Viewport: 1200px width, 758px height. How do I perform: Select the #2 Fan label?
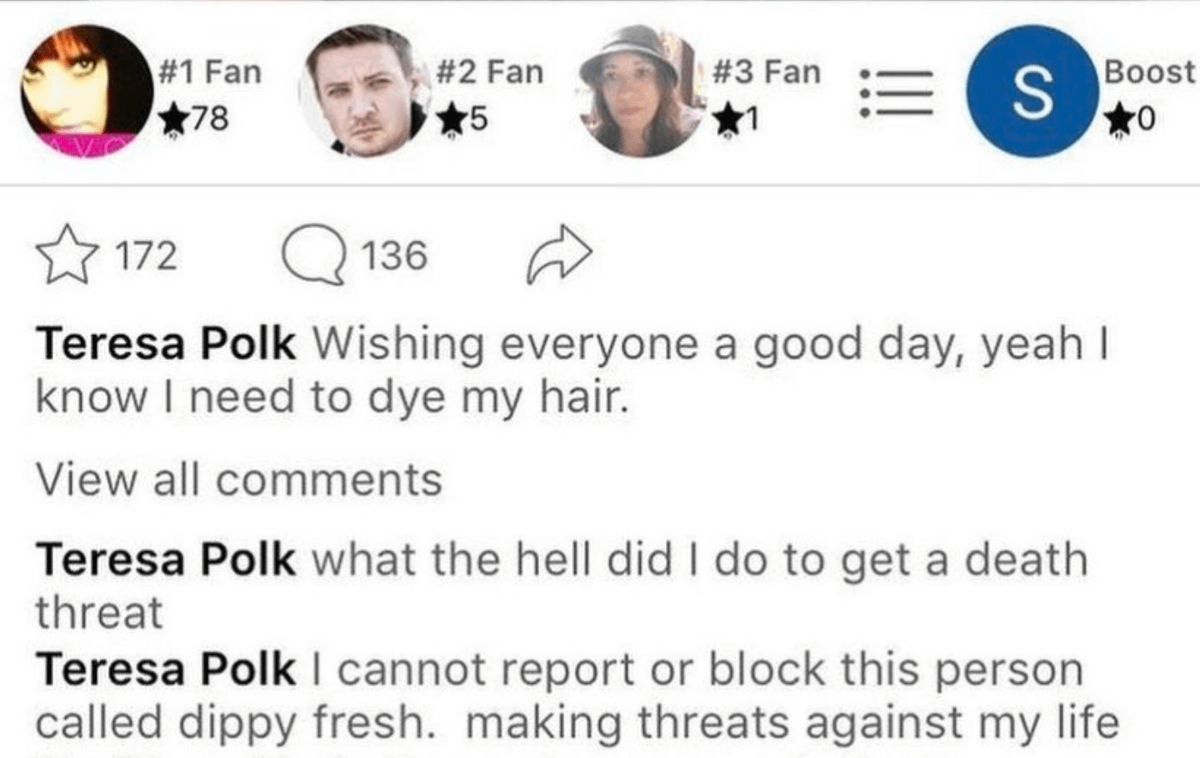[489, 73]
